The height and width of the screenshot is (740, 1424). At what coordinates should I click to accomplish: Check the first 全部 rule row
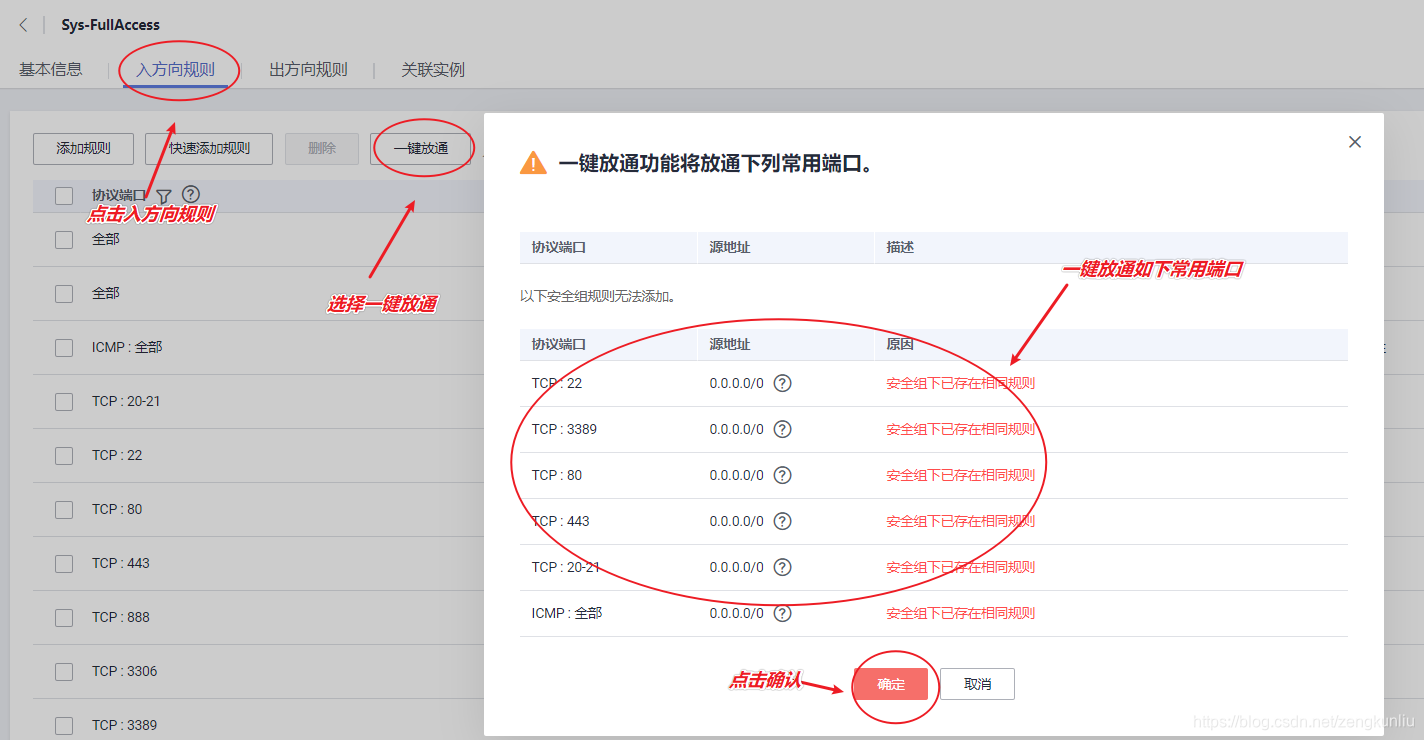tap(64, 240)
